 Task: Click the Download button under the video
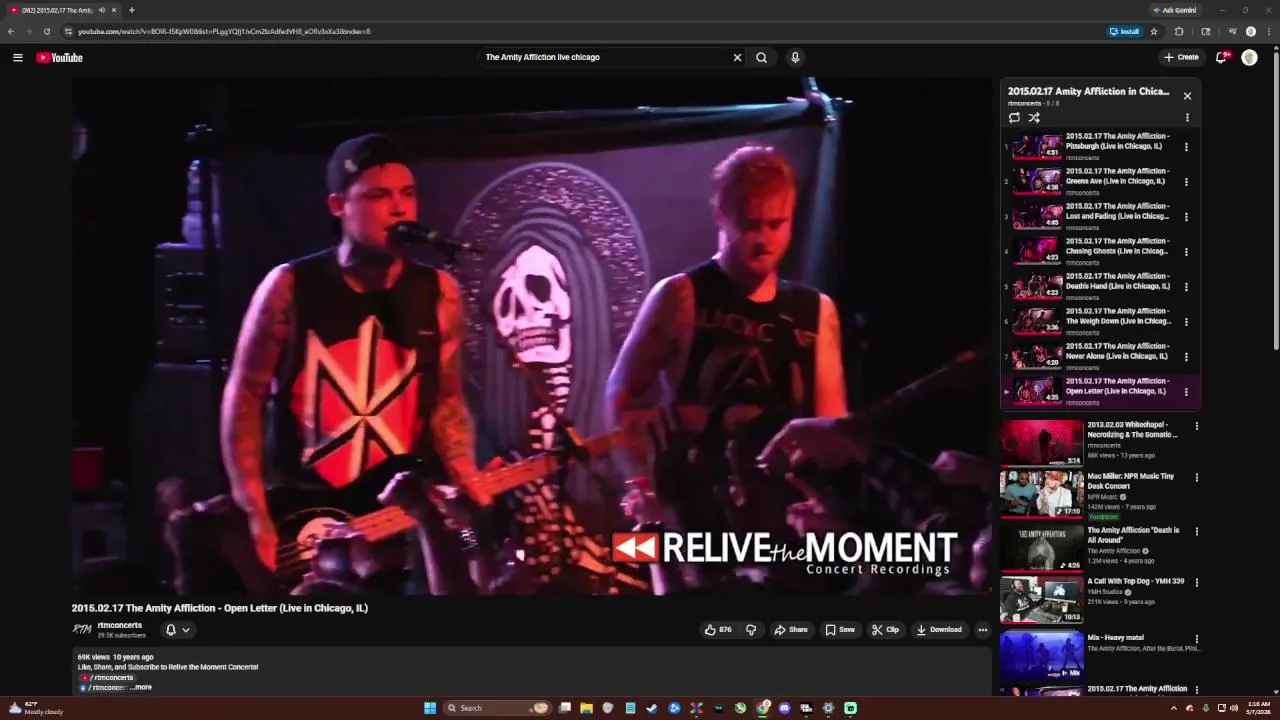(x=939, y=630)
